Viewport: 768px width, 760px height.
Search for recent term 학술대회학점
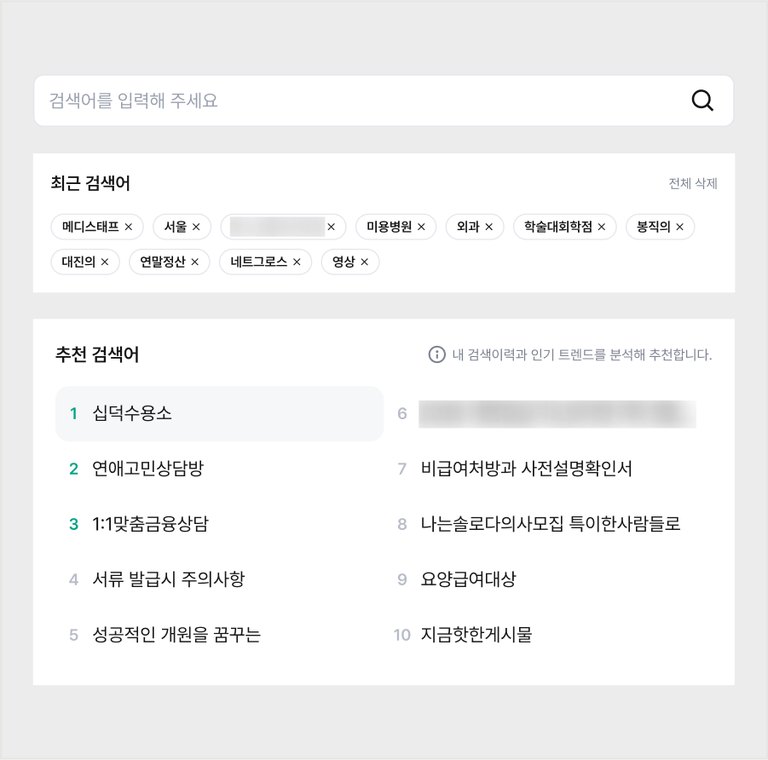click(558, 227)
